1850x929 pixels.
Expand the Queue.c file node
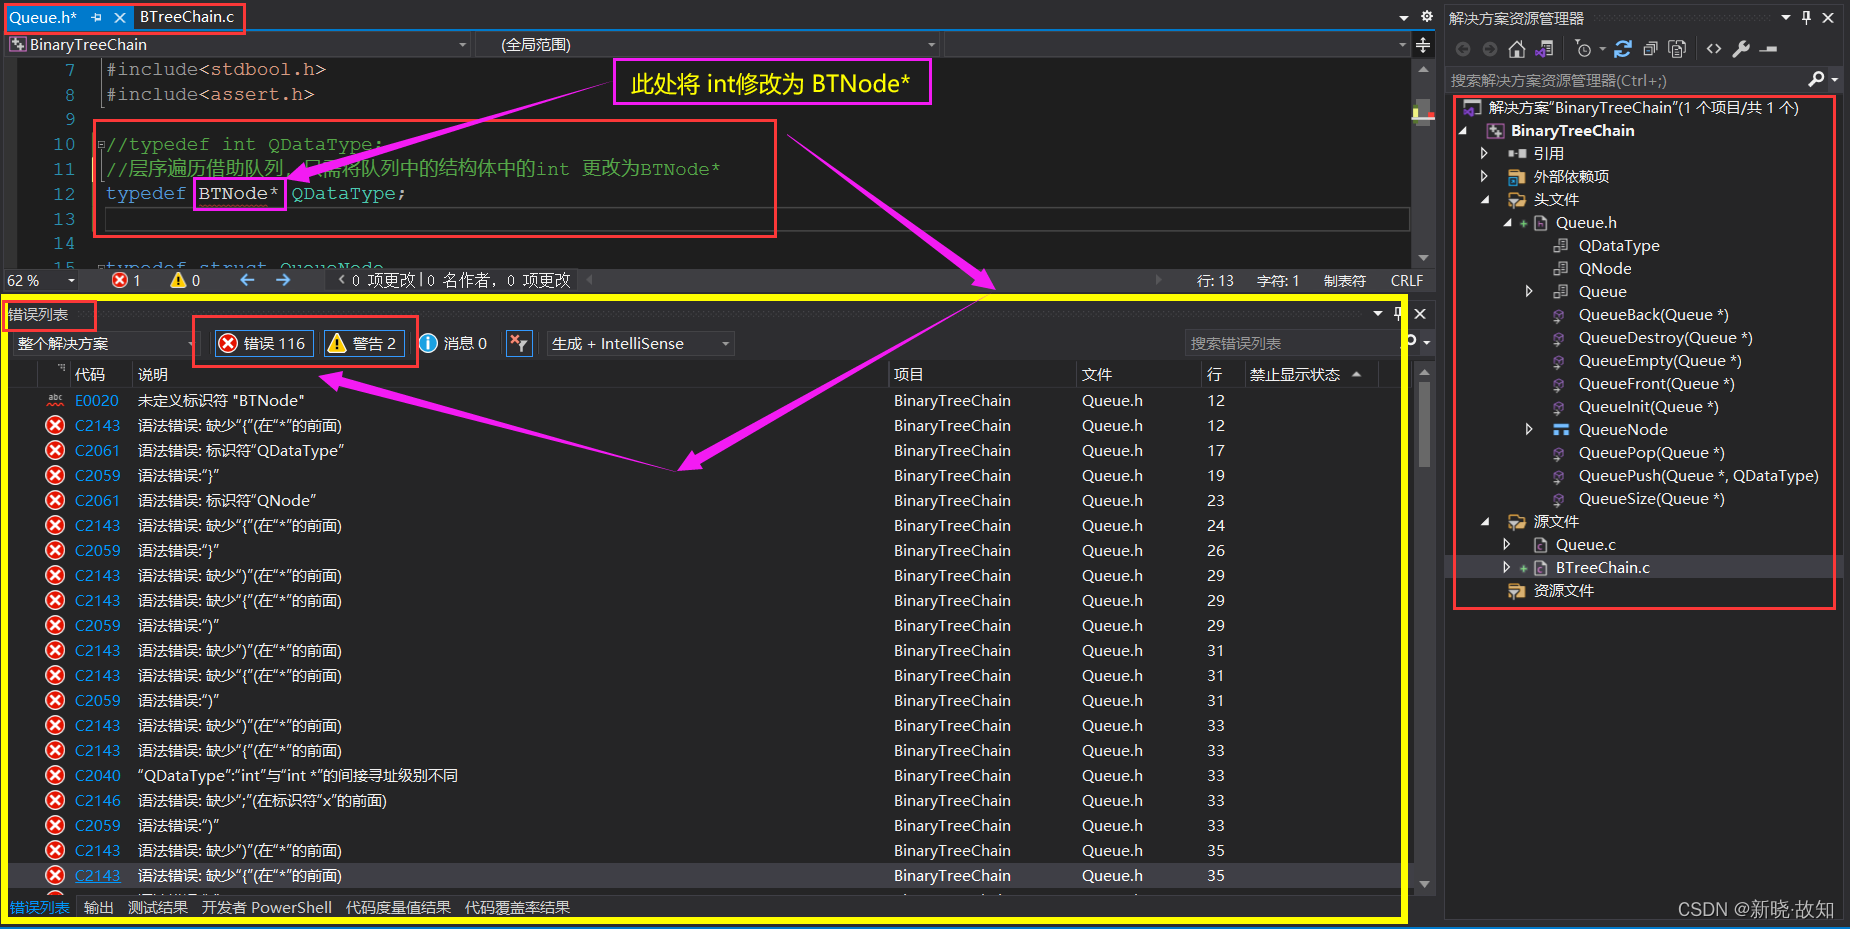click(x=1507, y=545)
